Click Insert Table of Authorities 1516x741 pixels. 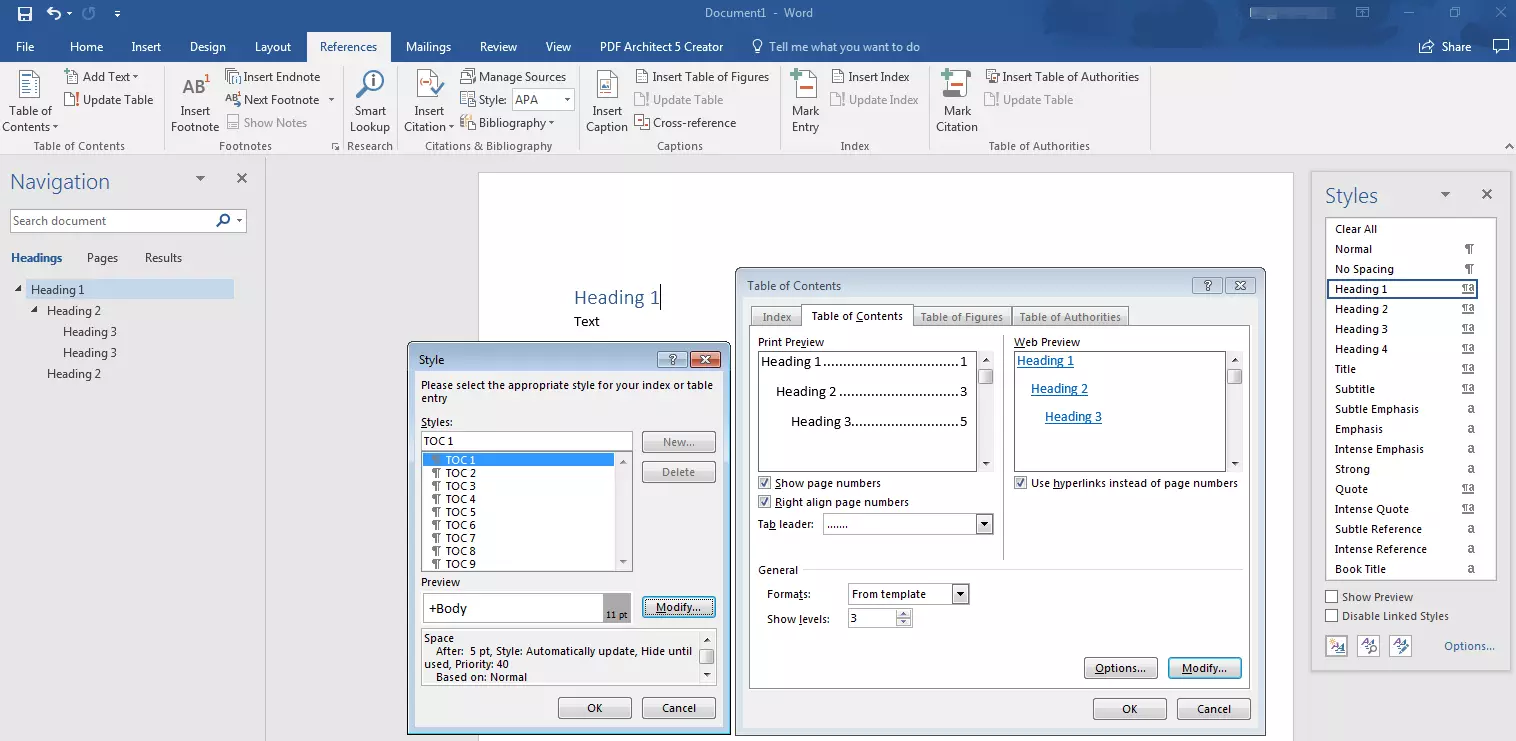(x=1062, y=76)
